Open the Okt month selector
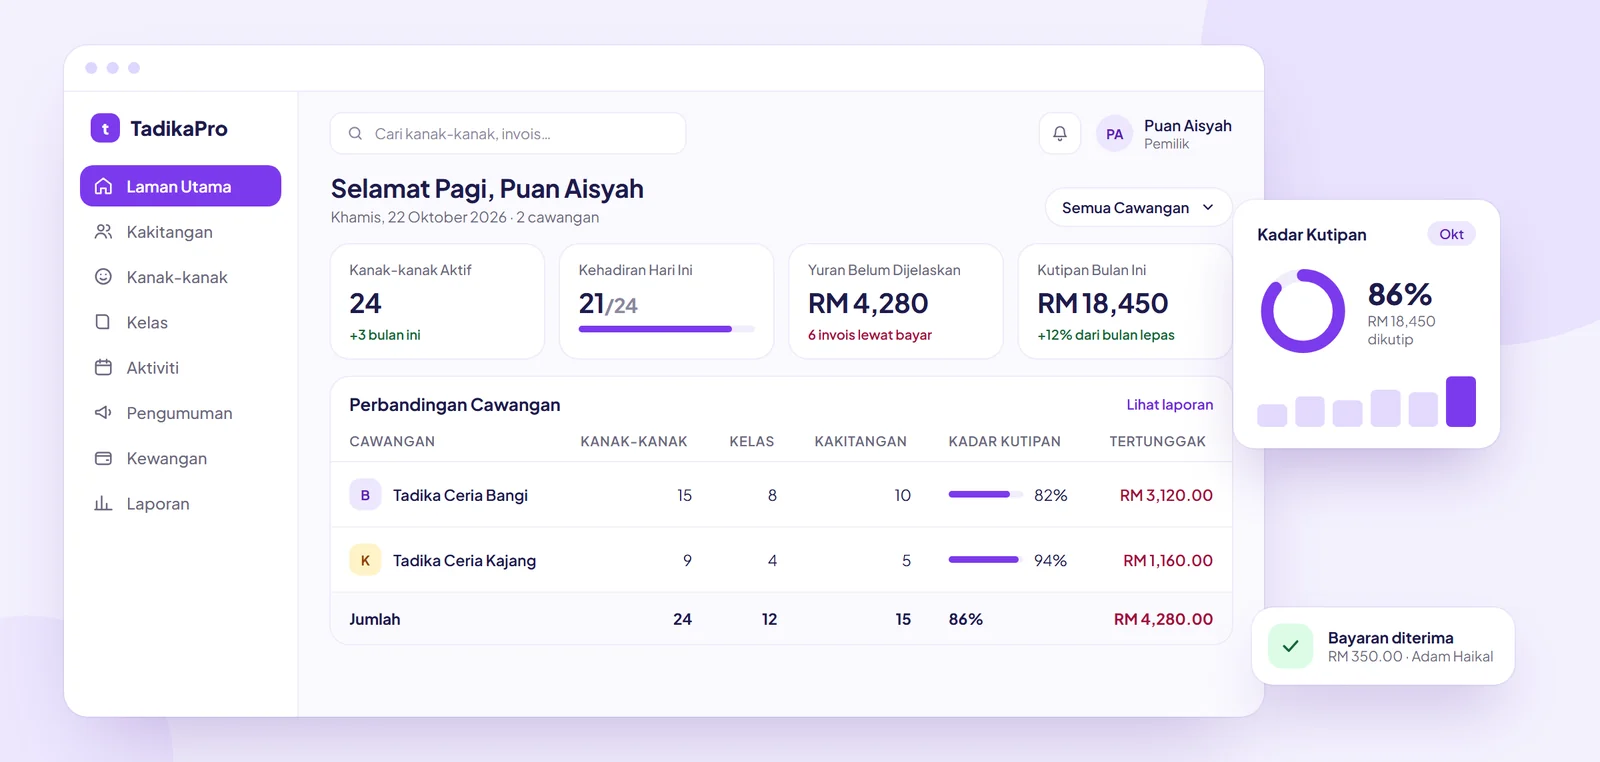The image size is (1600, 762). click(x=1451, y=234)
